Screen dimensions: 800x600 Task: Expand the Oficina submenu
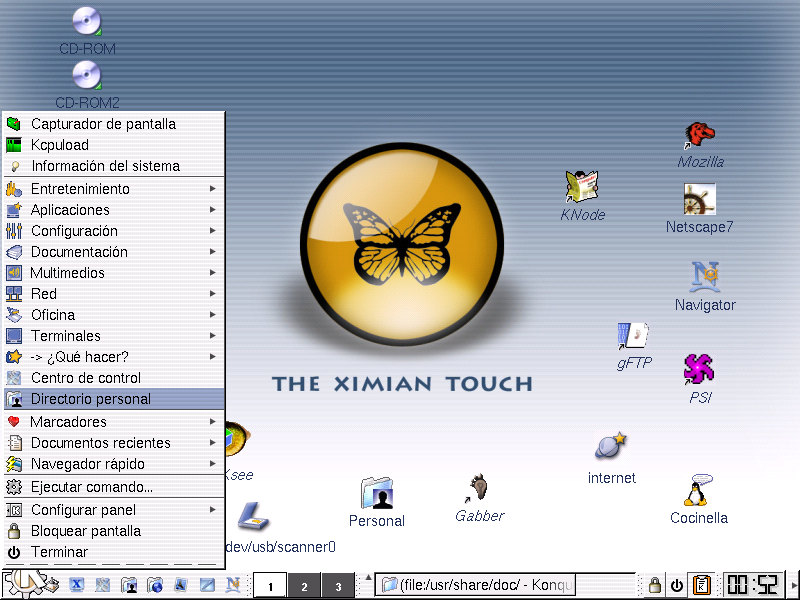click(x=113, y=314)
